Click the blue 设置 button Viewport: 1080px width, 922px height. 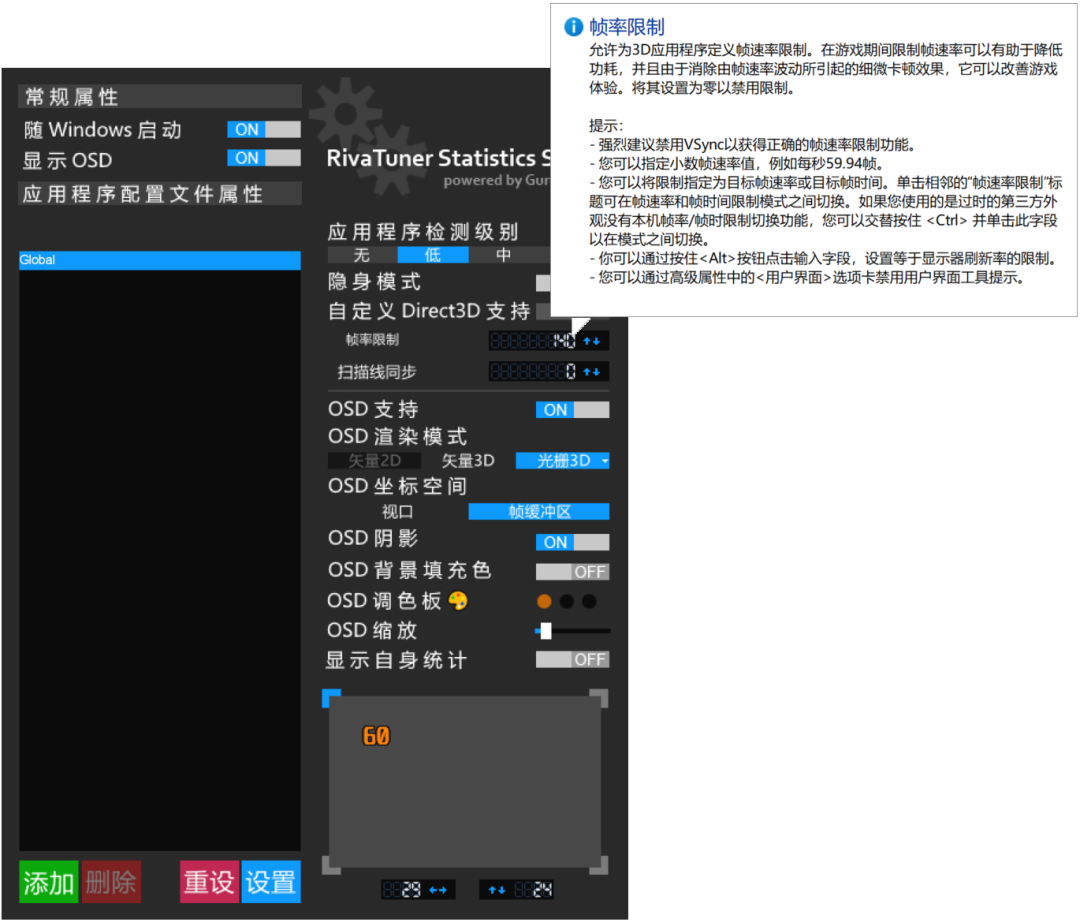(271, 882)
